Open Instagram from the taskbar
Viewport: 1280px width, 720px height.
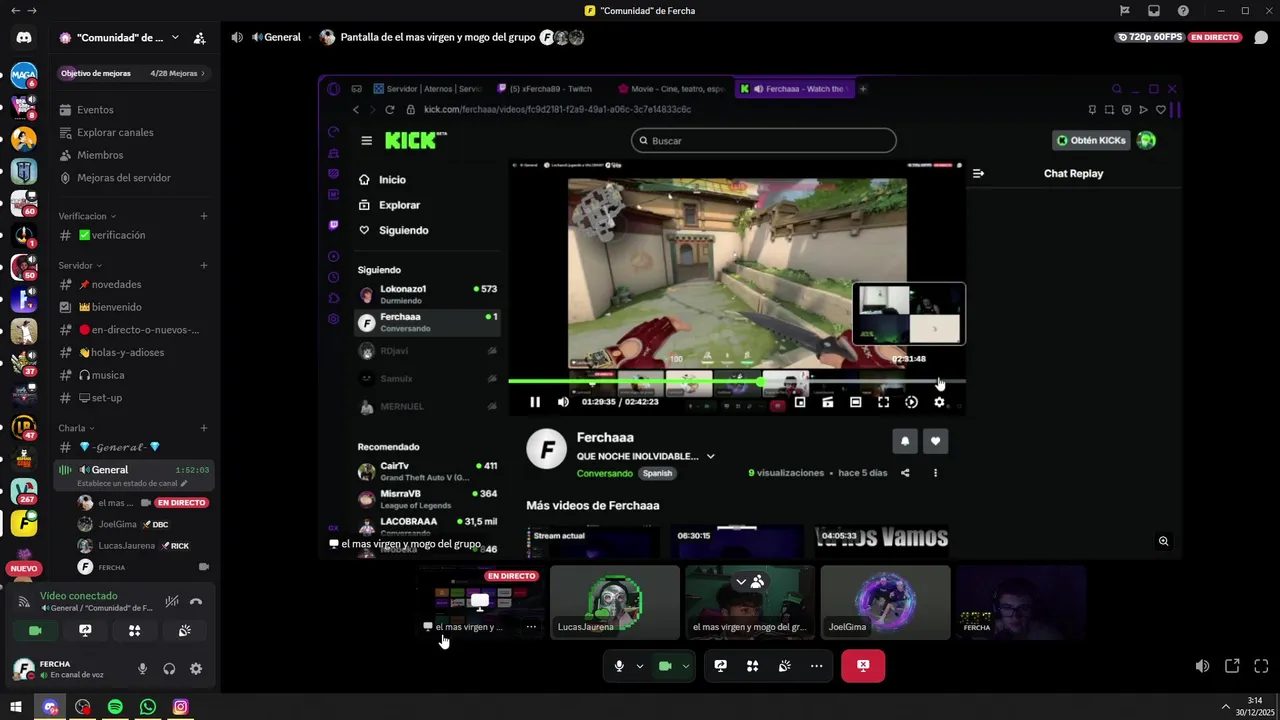tap(180, 707)
